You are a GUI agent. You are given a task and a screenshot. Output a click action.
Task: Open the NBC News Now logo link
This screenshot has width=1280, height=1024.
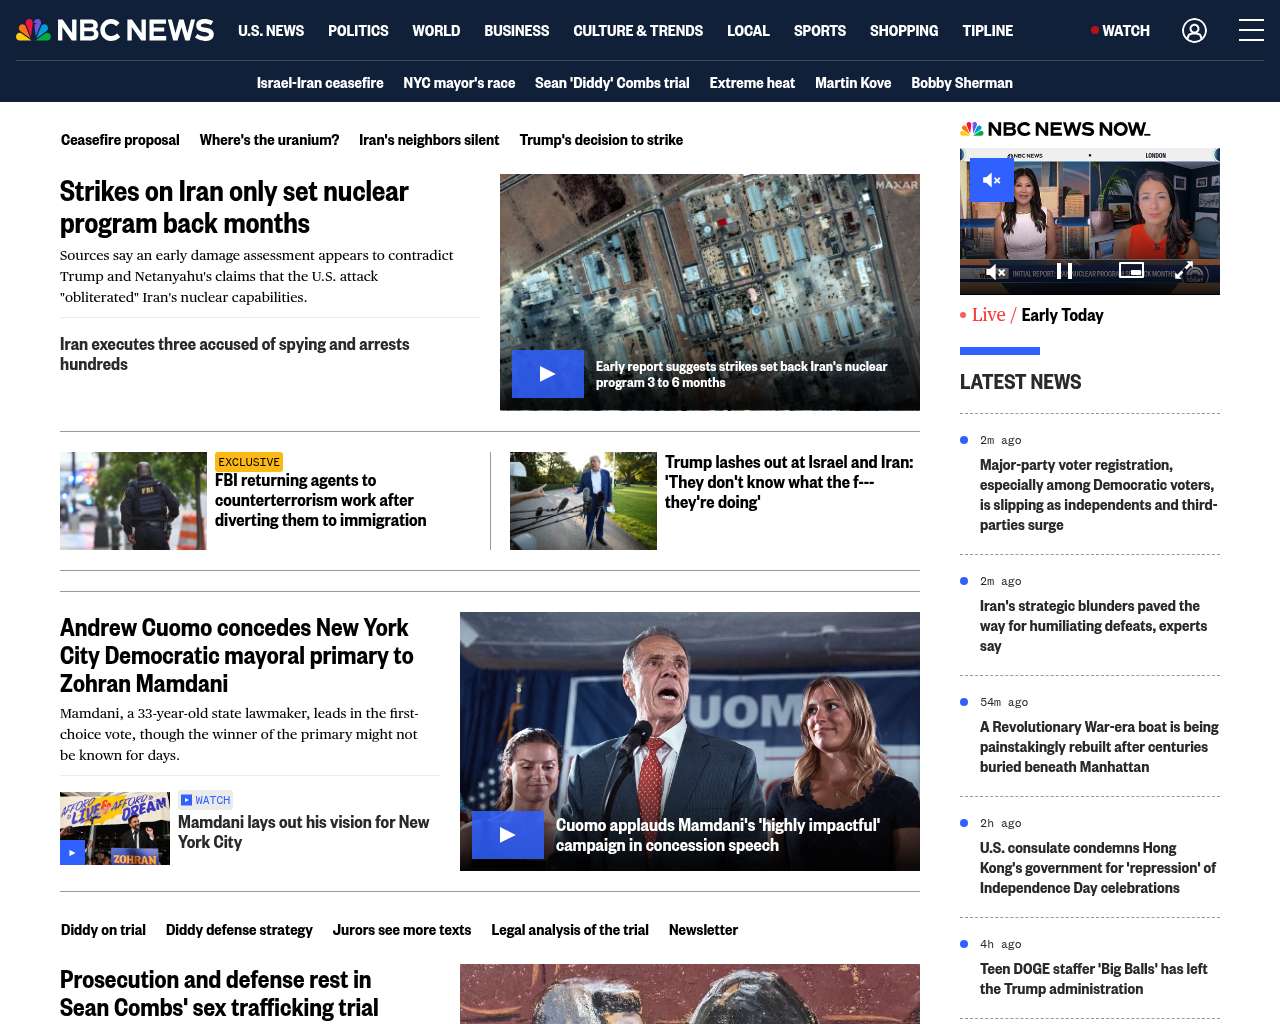[1055, 129]
